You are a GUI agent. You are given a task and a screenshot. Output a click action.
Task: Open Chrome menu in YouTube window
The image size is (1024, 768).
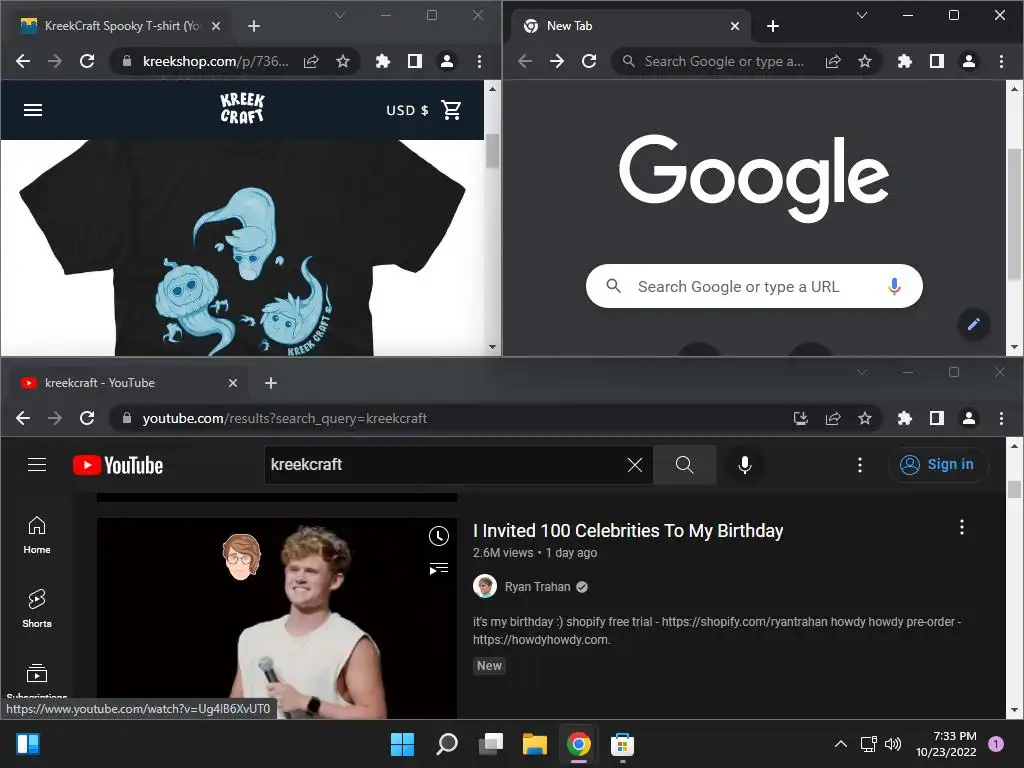coord(1001,418)
